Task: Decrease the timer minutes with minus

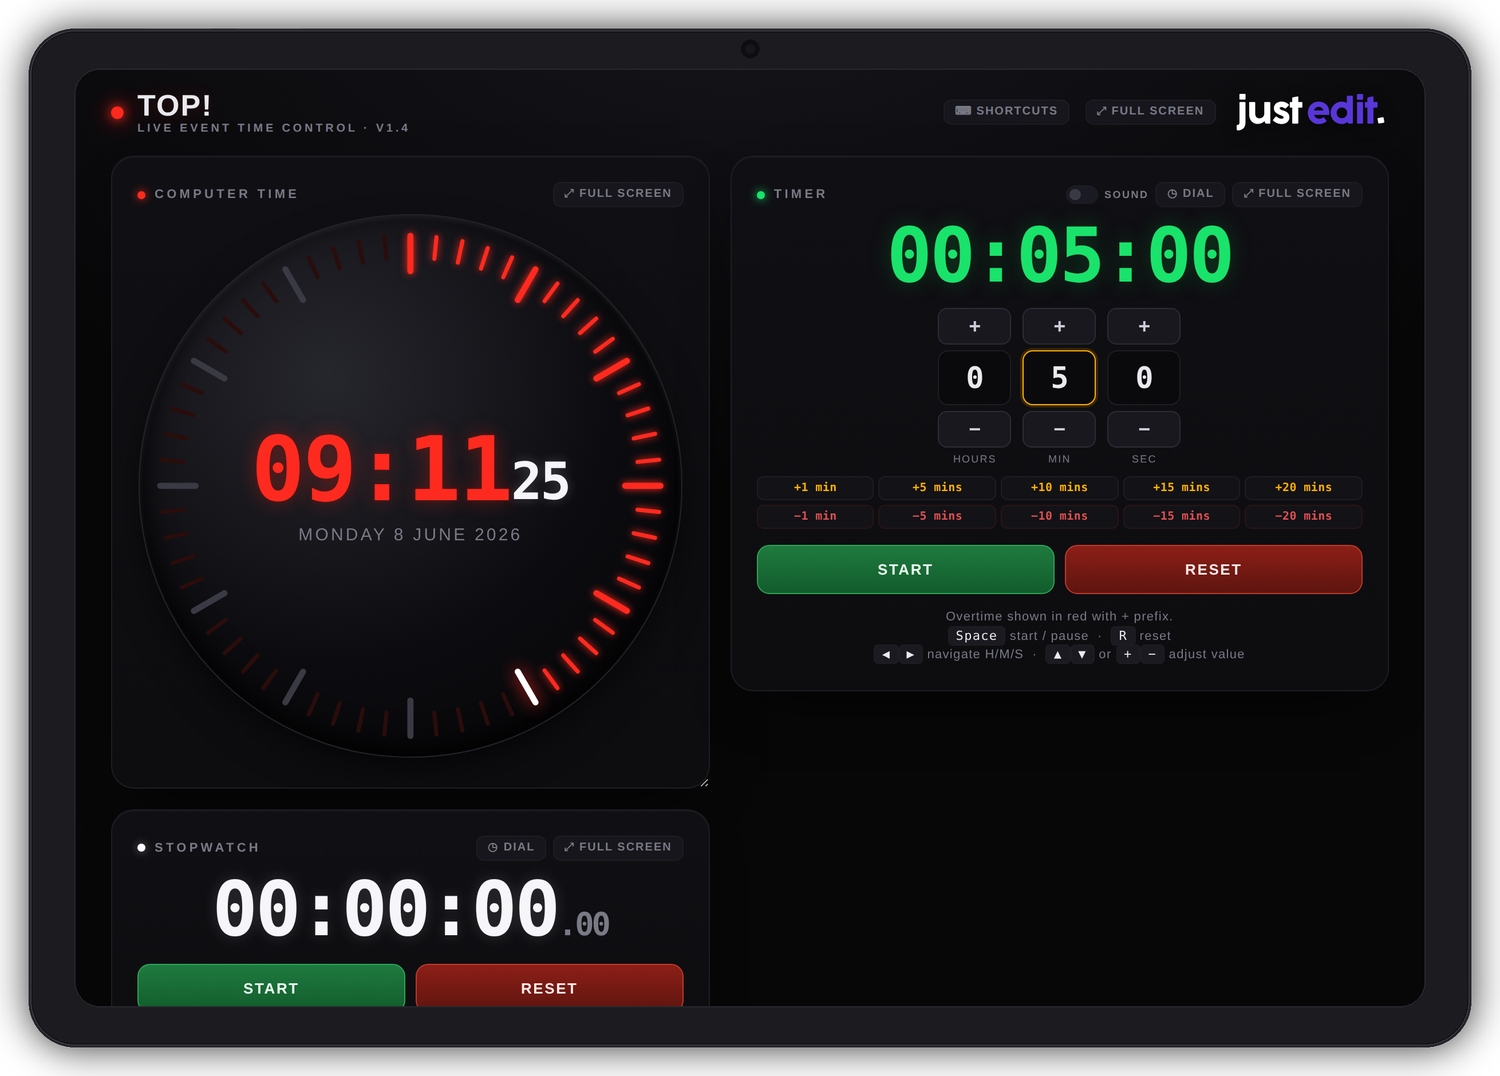Action: click(1059, 429)
